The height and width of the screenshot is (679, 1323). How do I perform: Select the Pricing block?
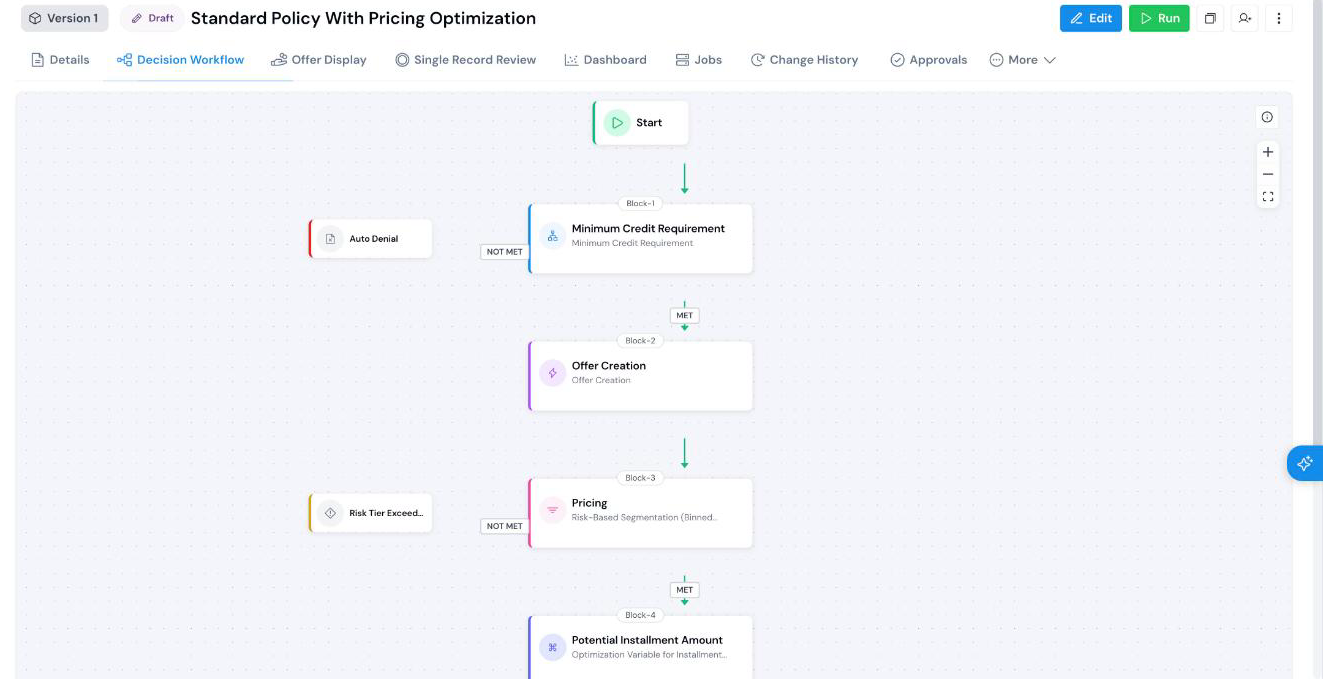pyautogui.click(x=641, y=513)
